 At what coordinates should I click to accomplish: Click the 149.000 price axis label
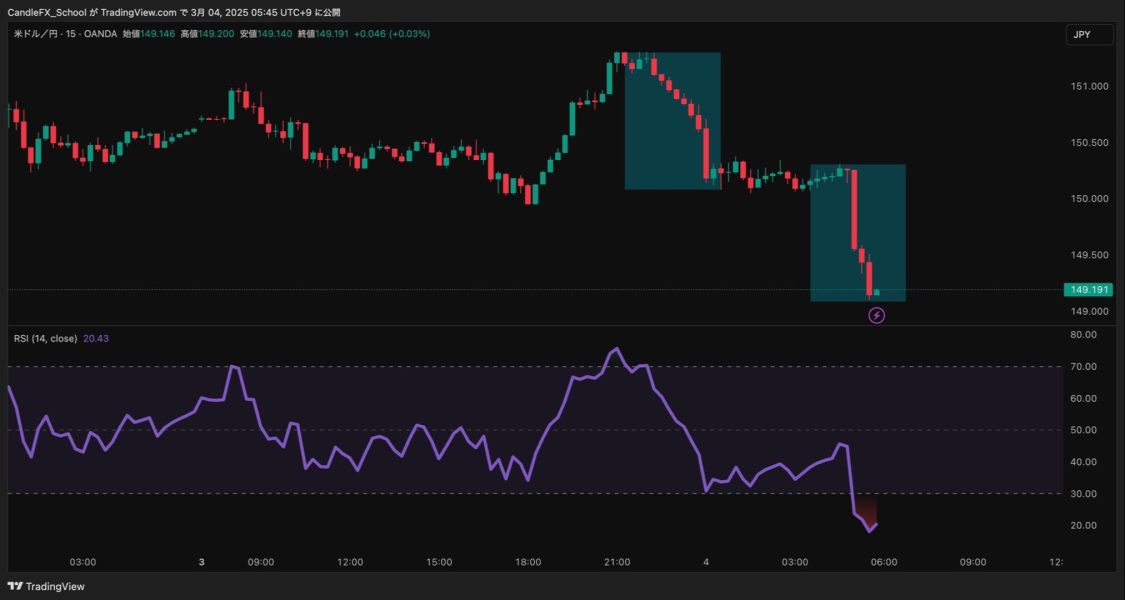point(1089,311)
